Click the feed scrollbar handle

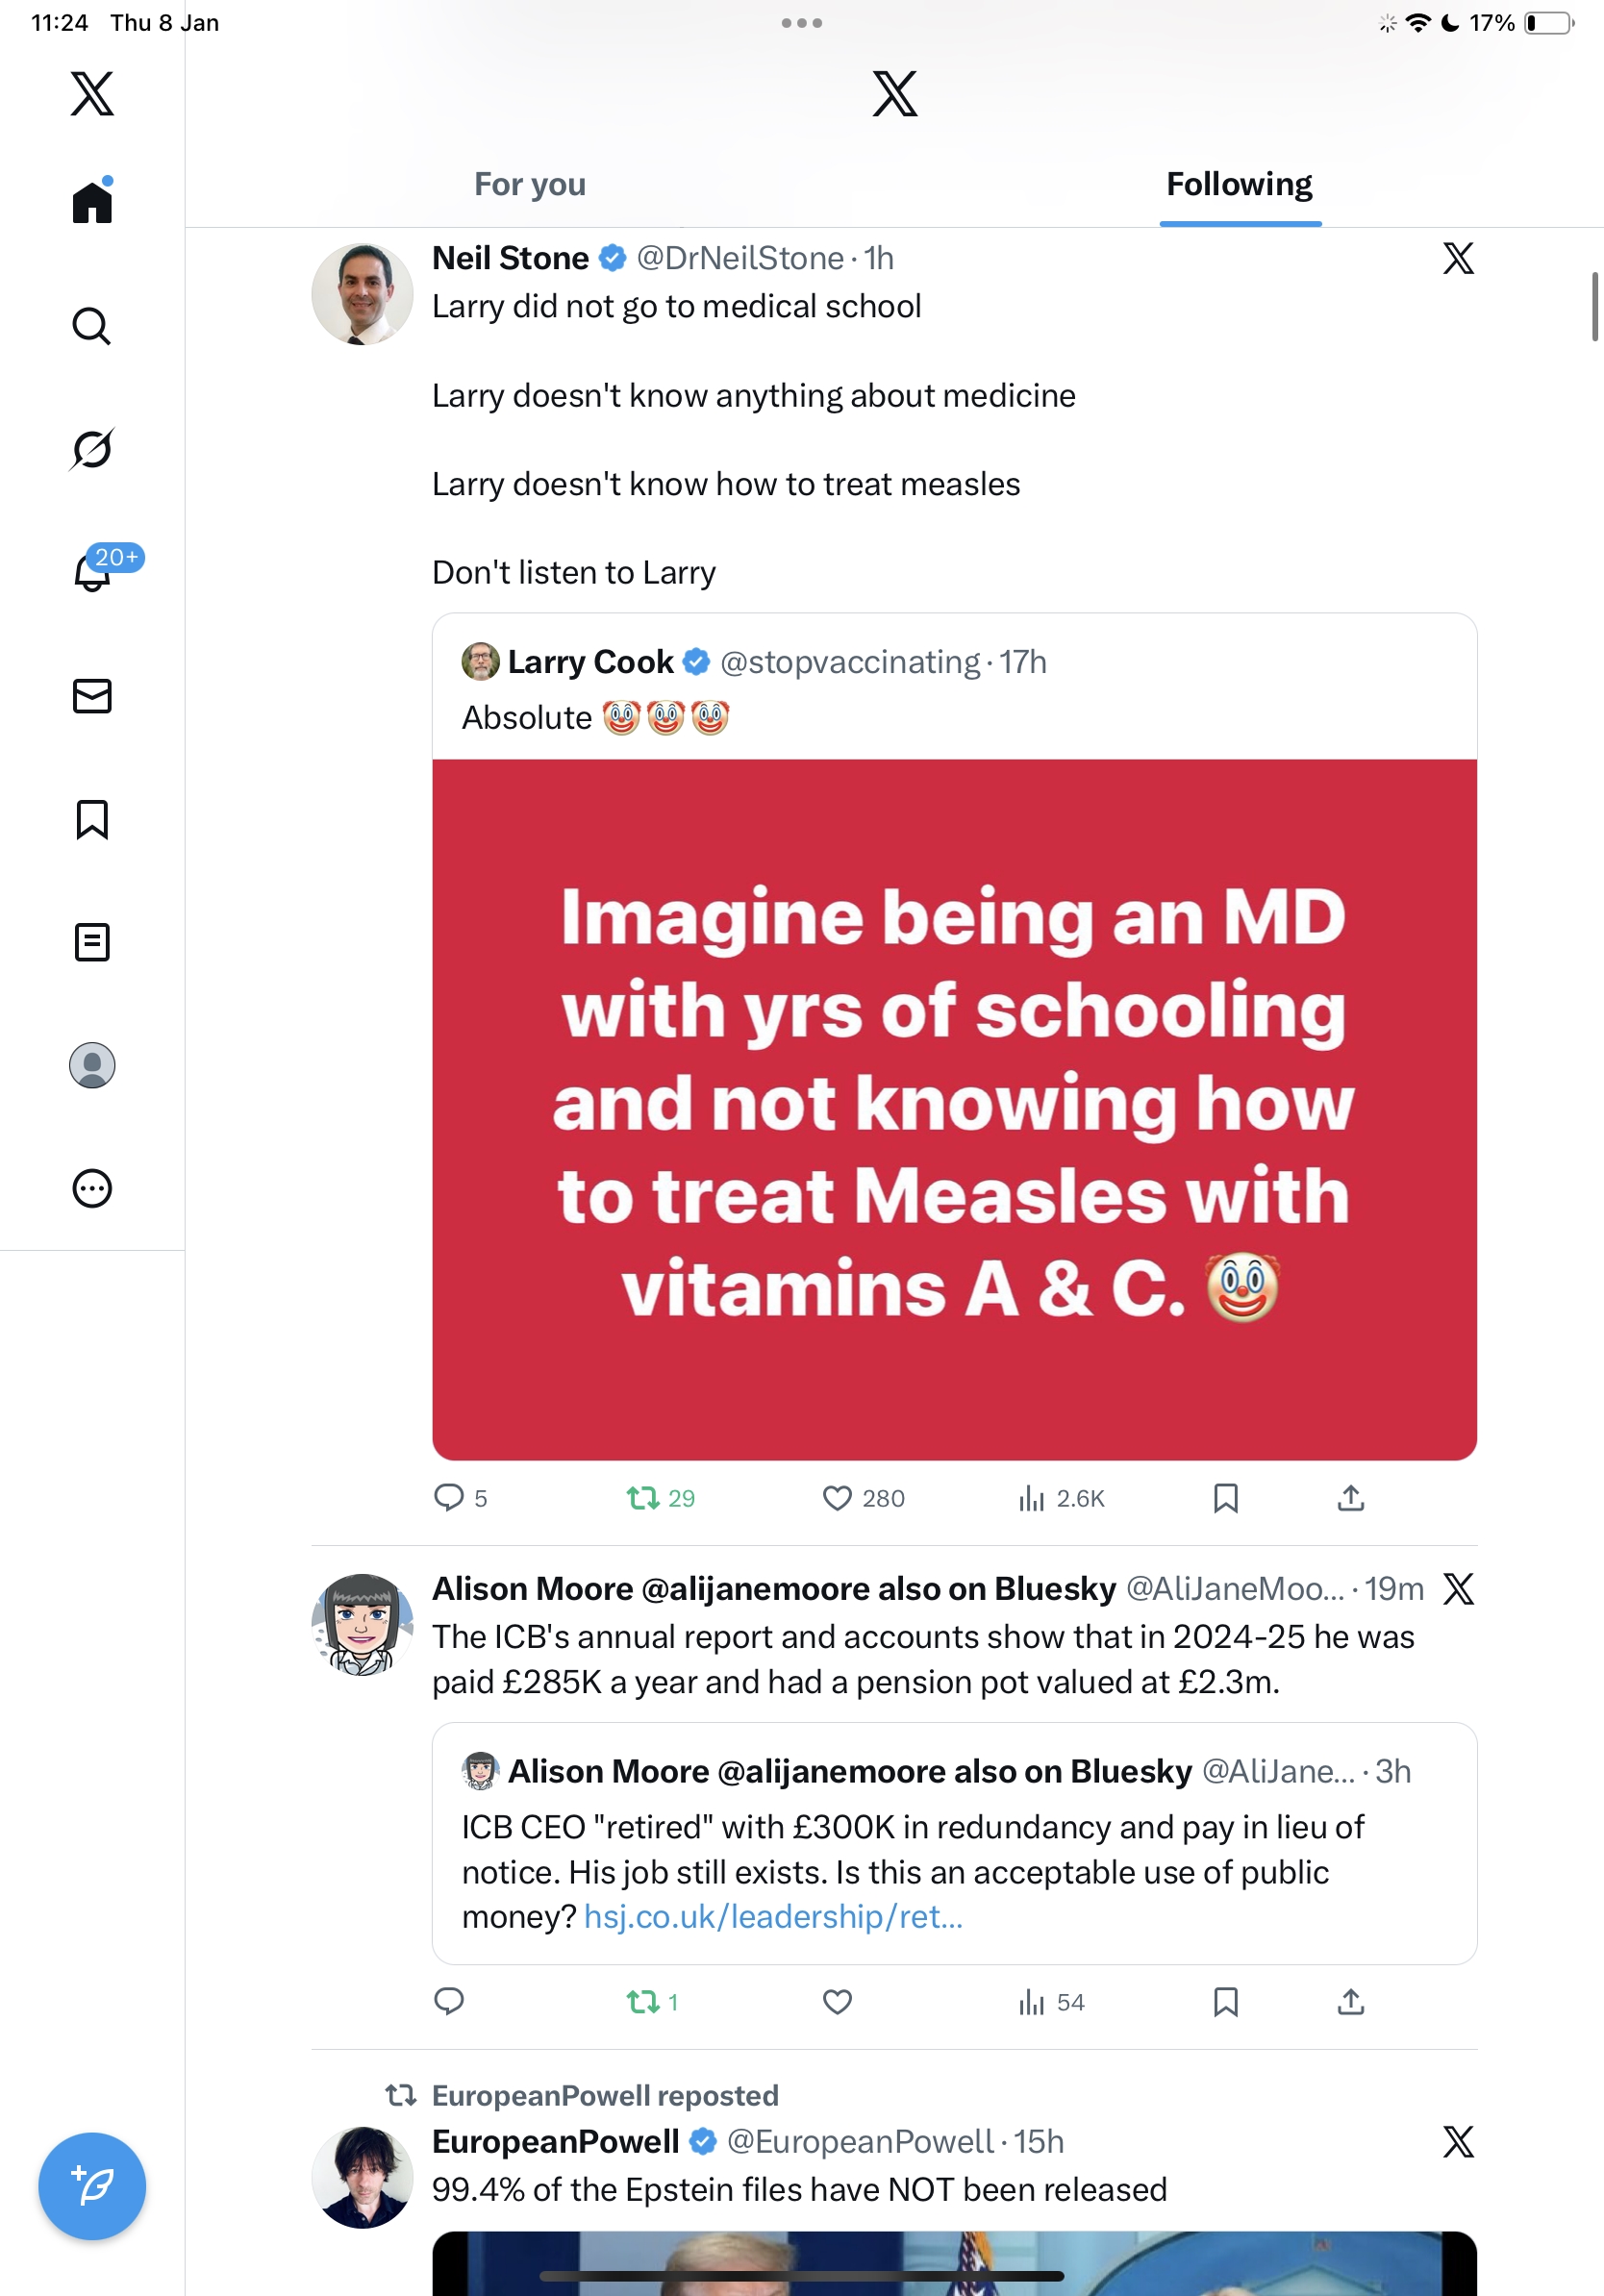click(1595, 306)
